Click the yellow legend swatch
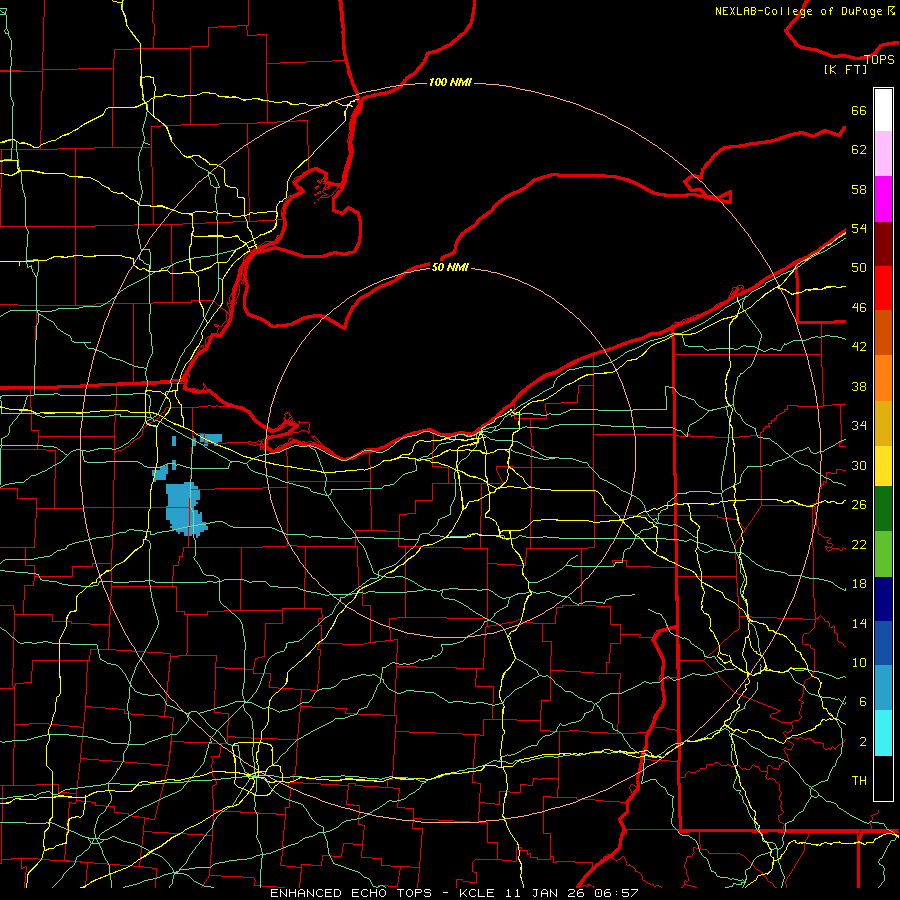Image resolution: width=900 pixels, height=900 pixels. coord(883,465)
